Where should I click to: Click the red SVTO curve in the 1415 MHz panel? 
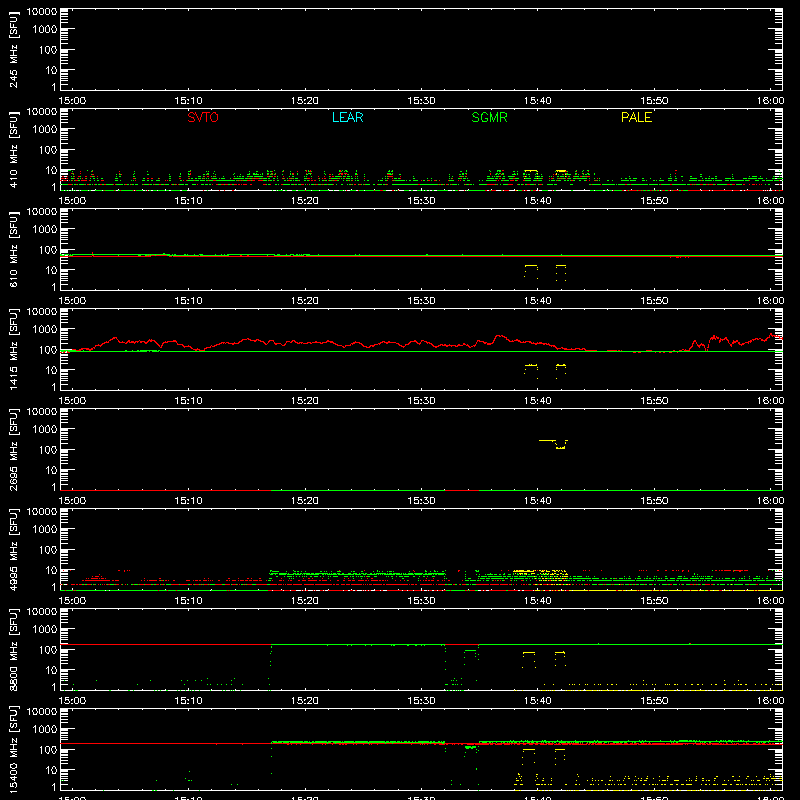[x=421, y=343]
